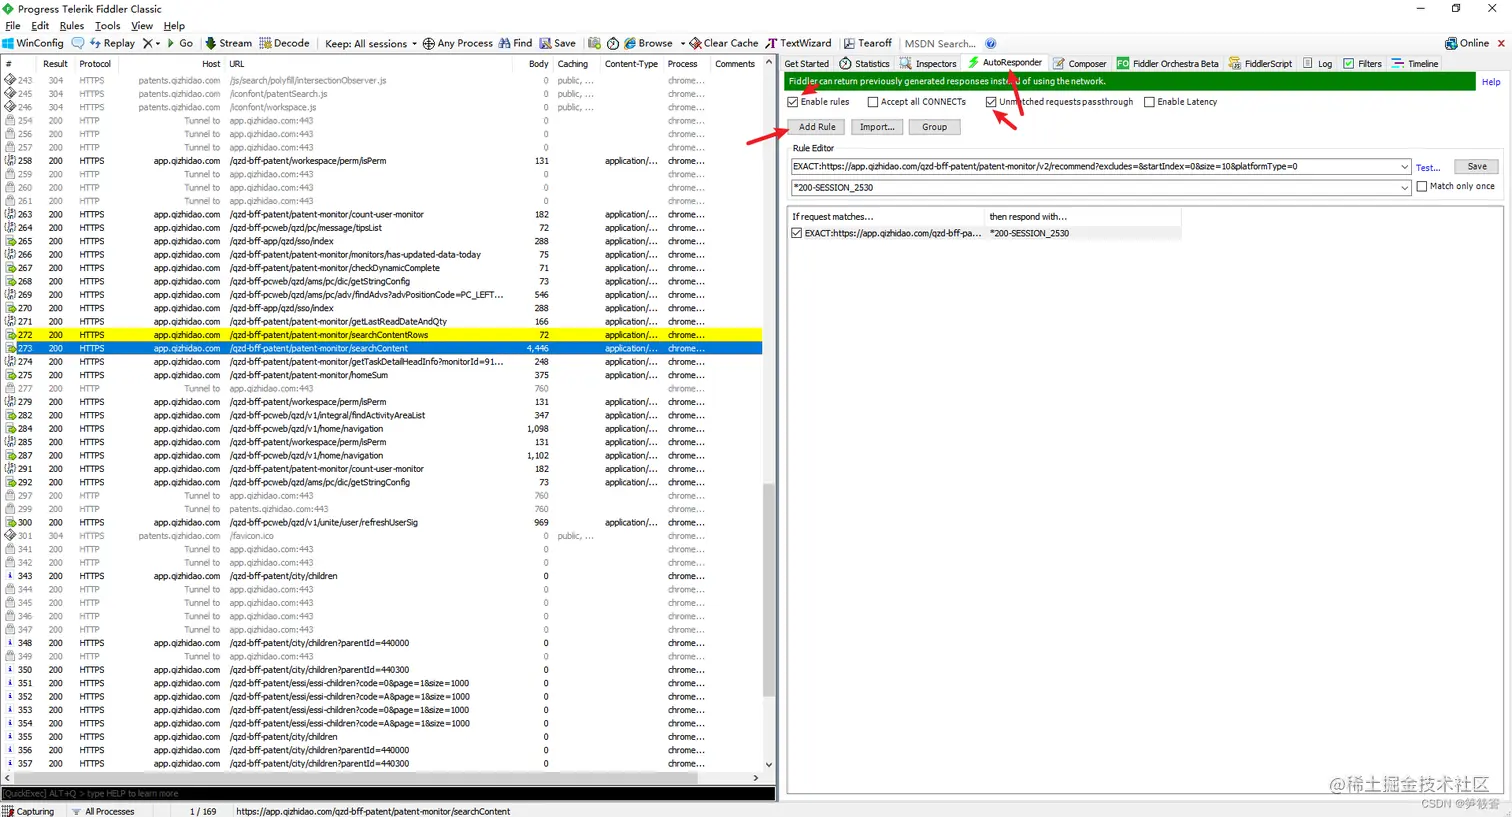
Task: Click the Go resume button
Action: (180, 43)
